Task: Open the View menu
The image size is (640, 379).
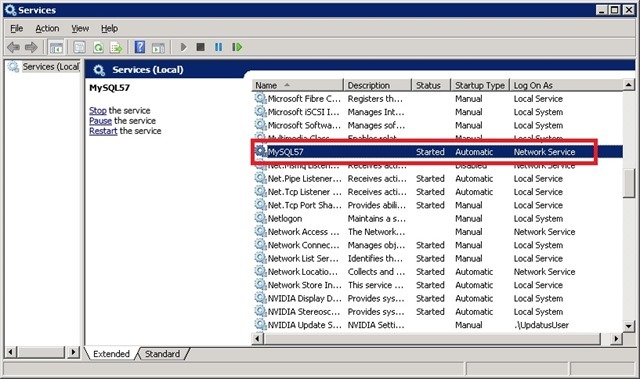Action: 80,29
